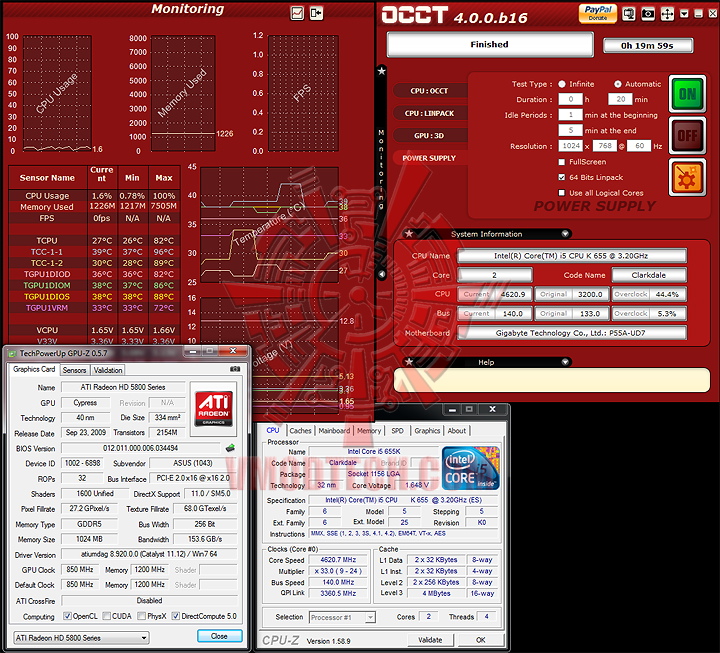Select the Automatic test type
The image size is (720, 653).
pos(618,84)
